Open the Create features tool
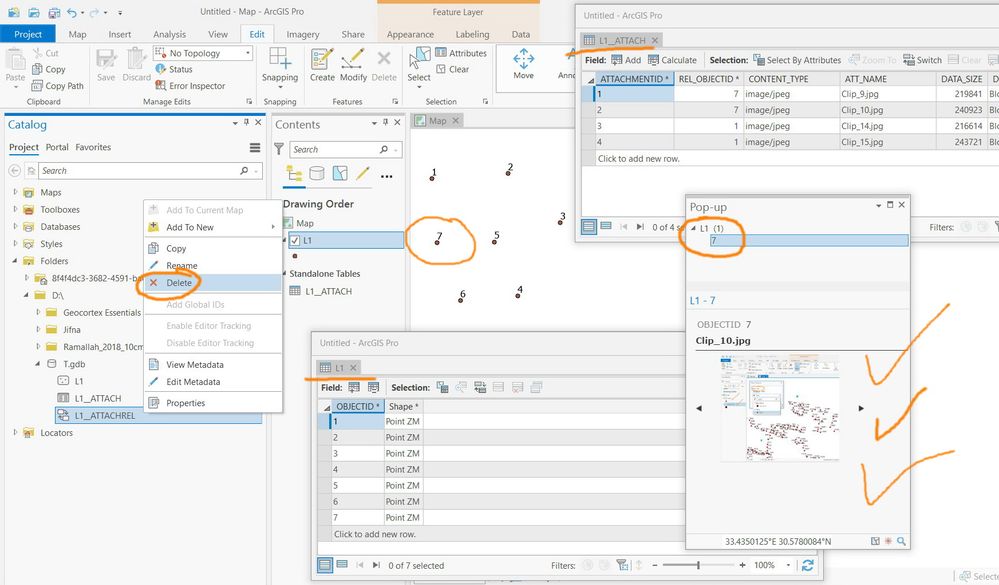This screenshot has width=999, height=585. click(322, 66)
